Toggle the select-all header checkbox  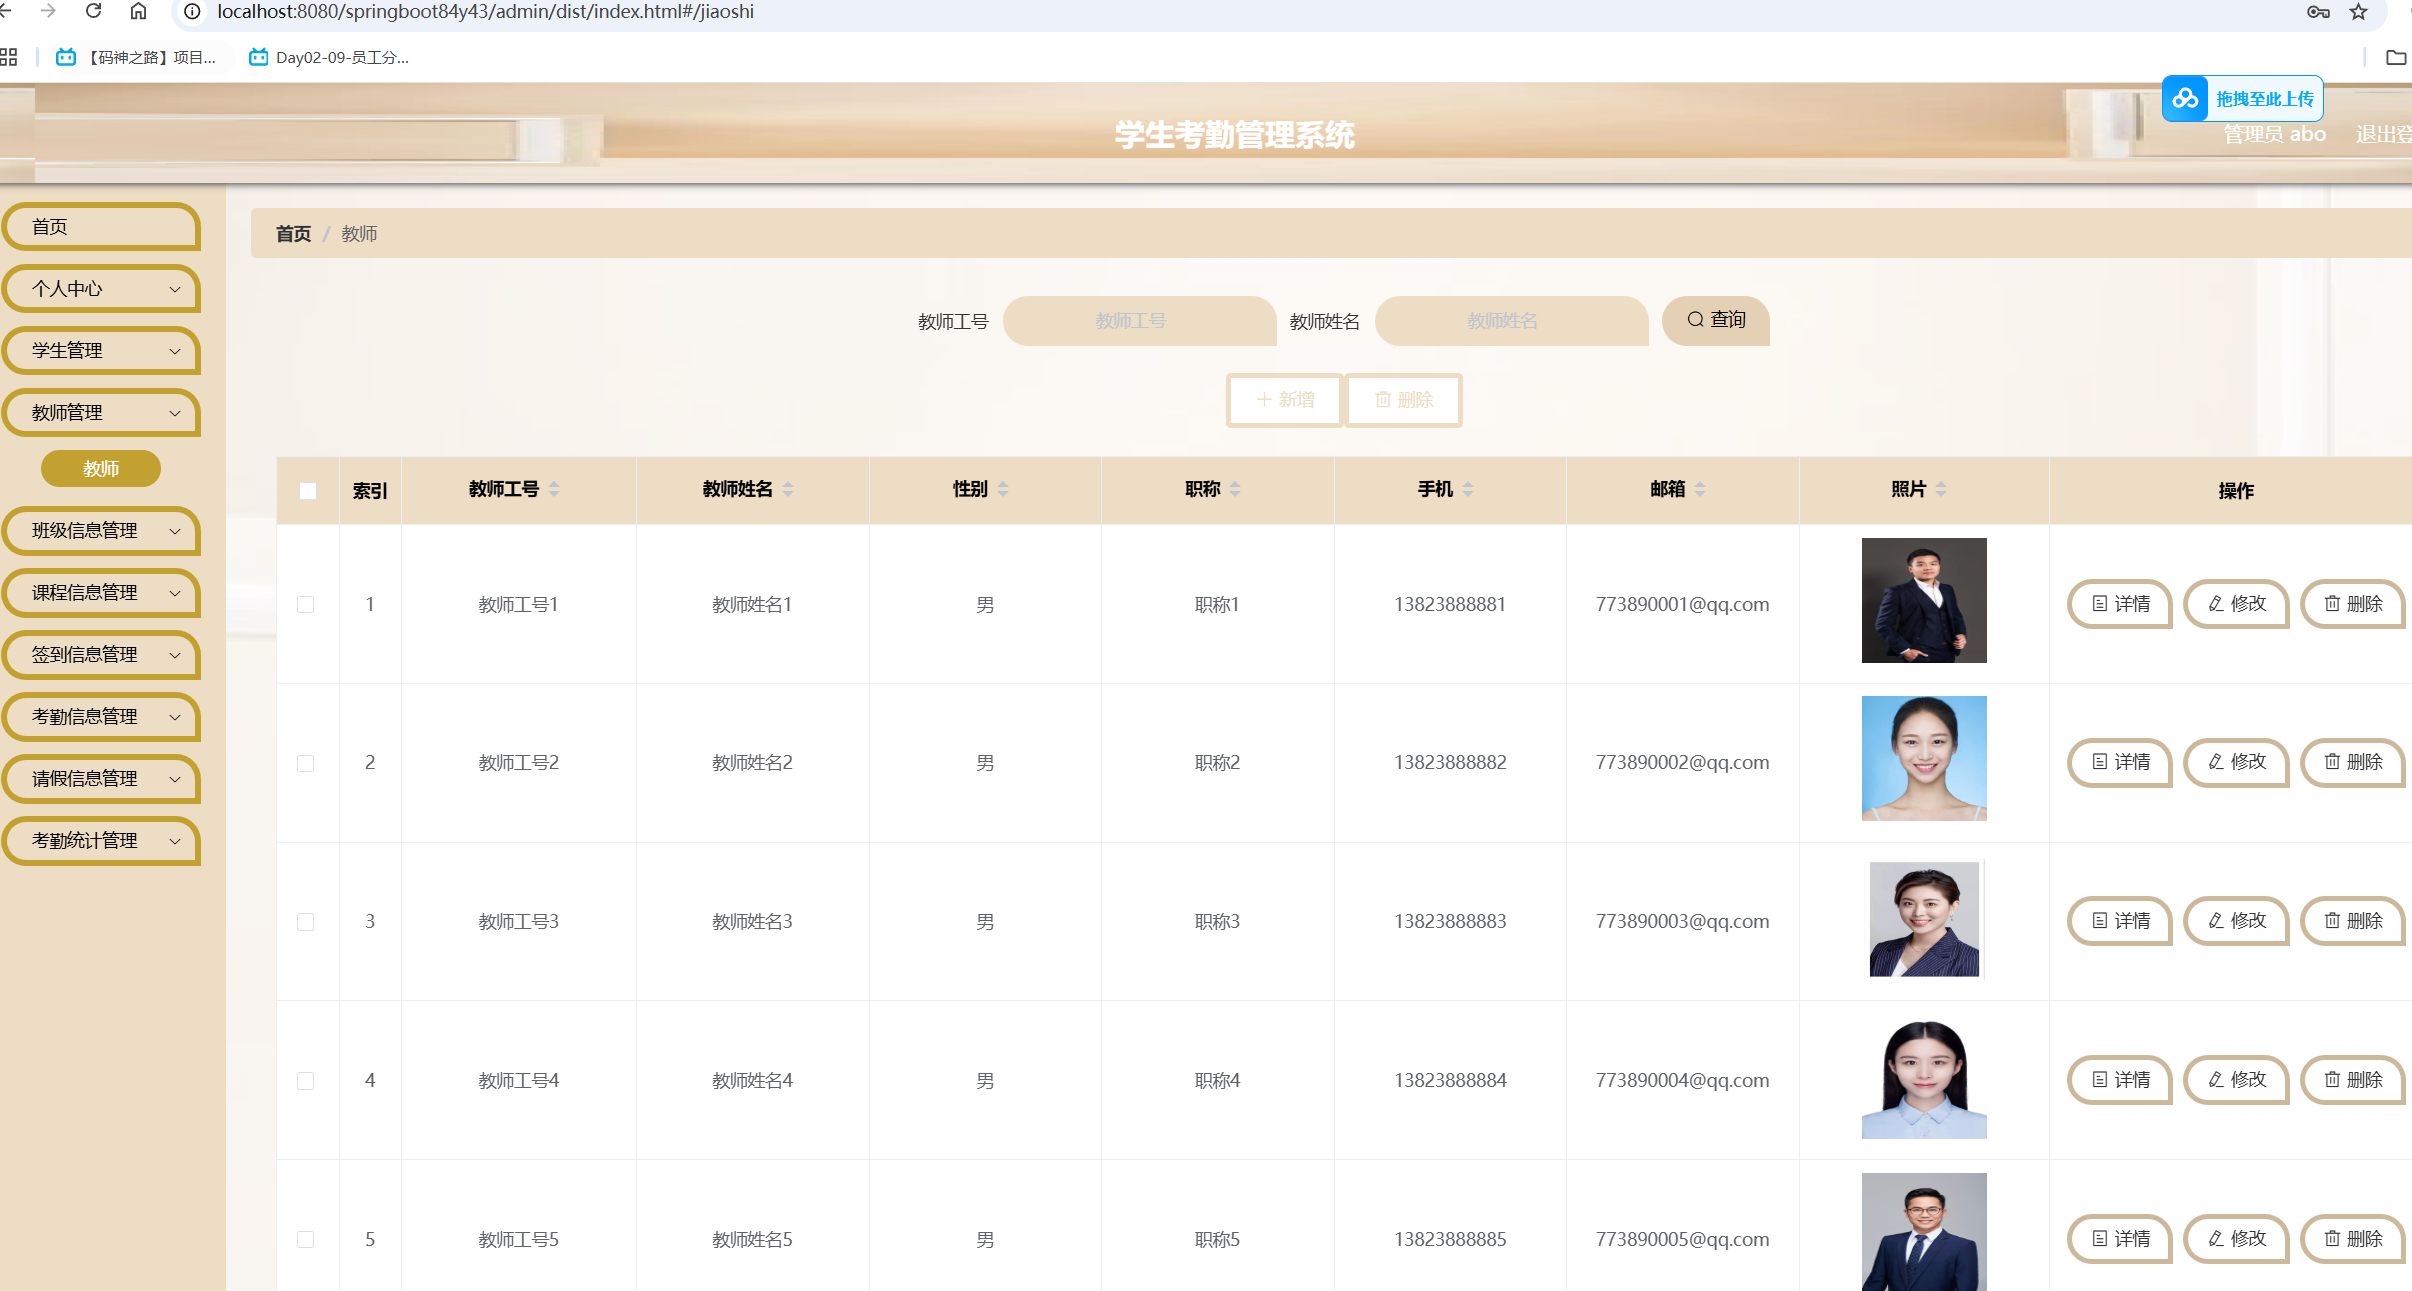coord(308,490)
